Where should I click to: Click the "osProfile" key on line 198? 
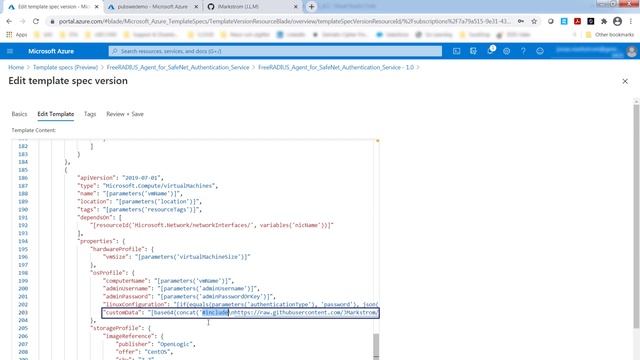click(108, 273)
